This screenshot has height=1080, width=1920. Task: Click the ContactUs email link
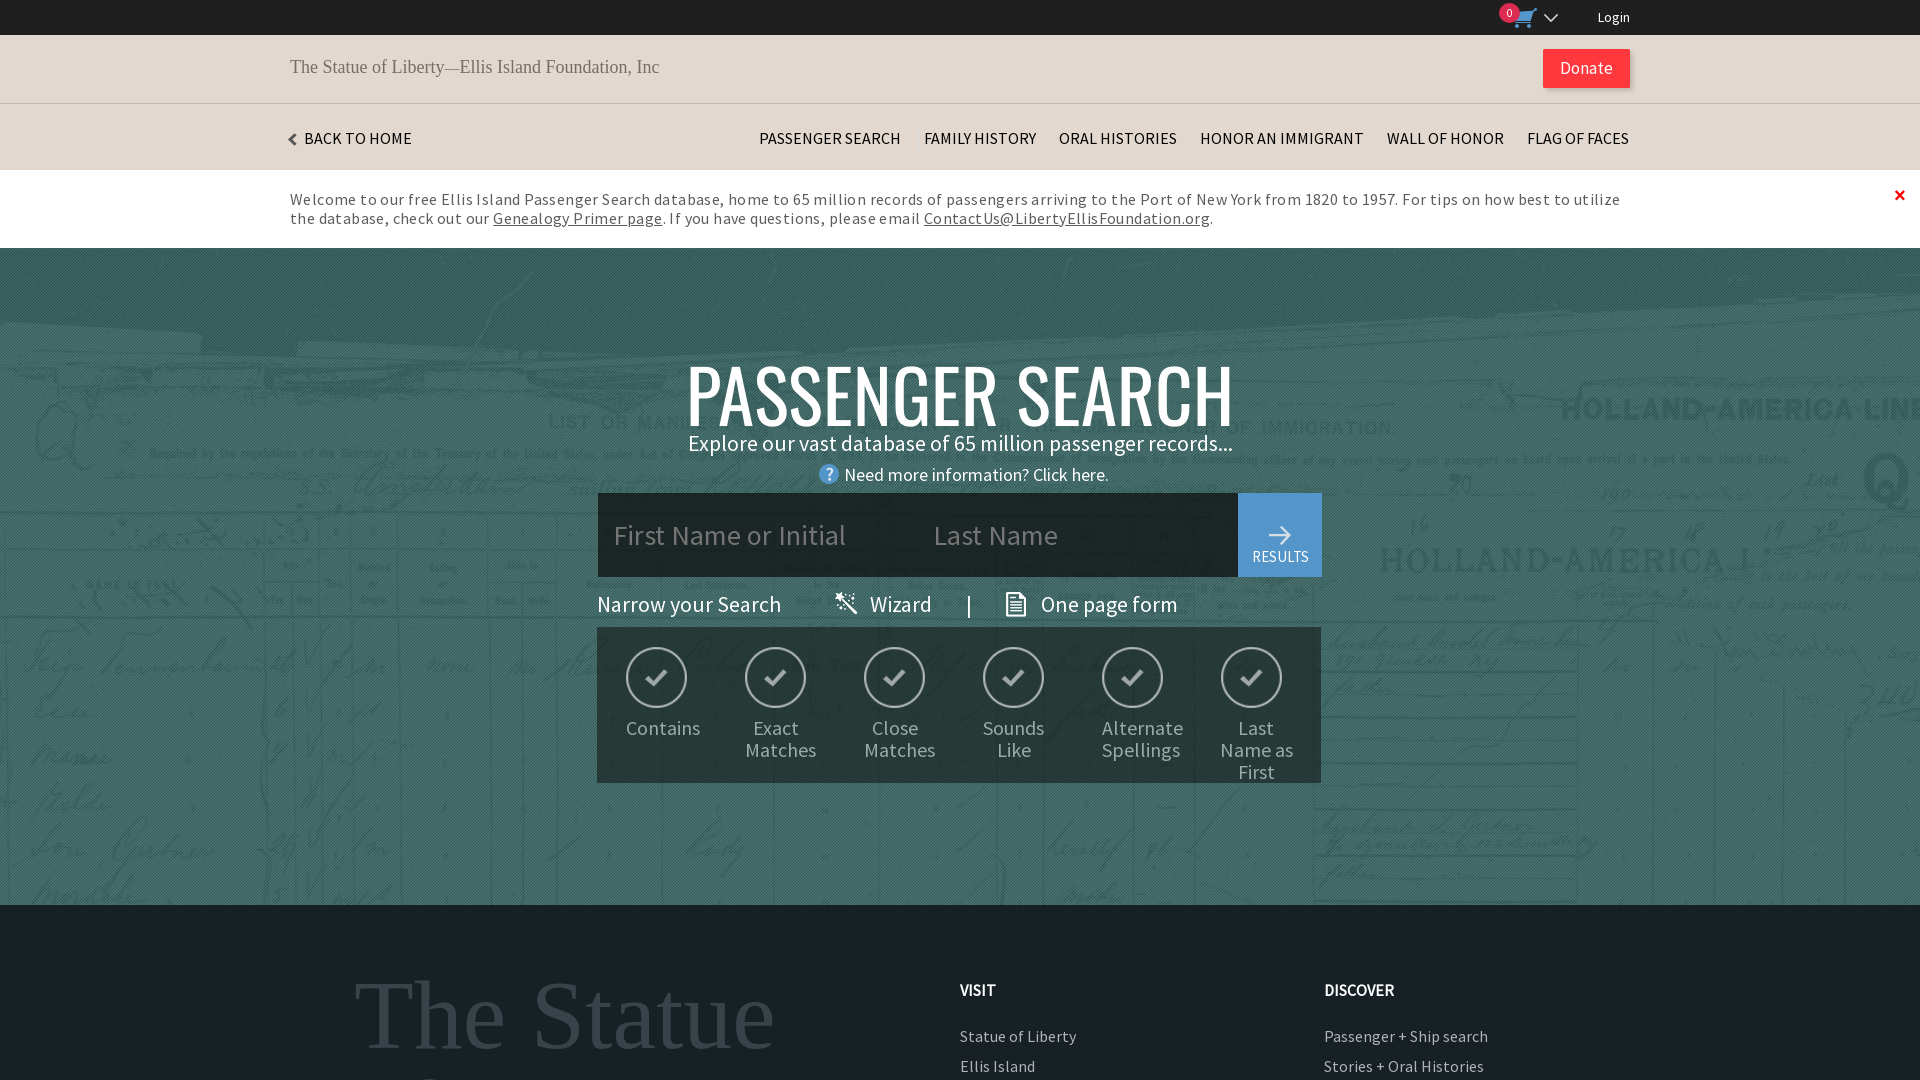[1066, 218]
